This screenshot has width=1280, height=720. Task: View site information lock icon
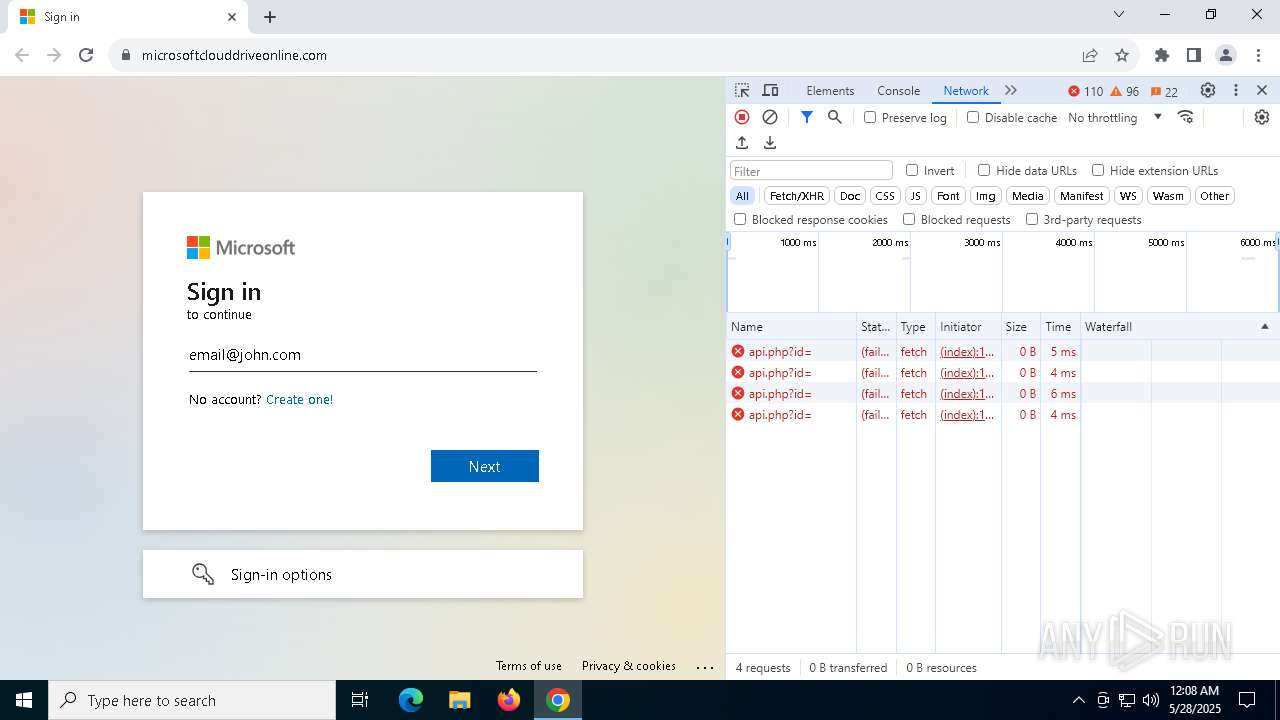coord(126,55)
